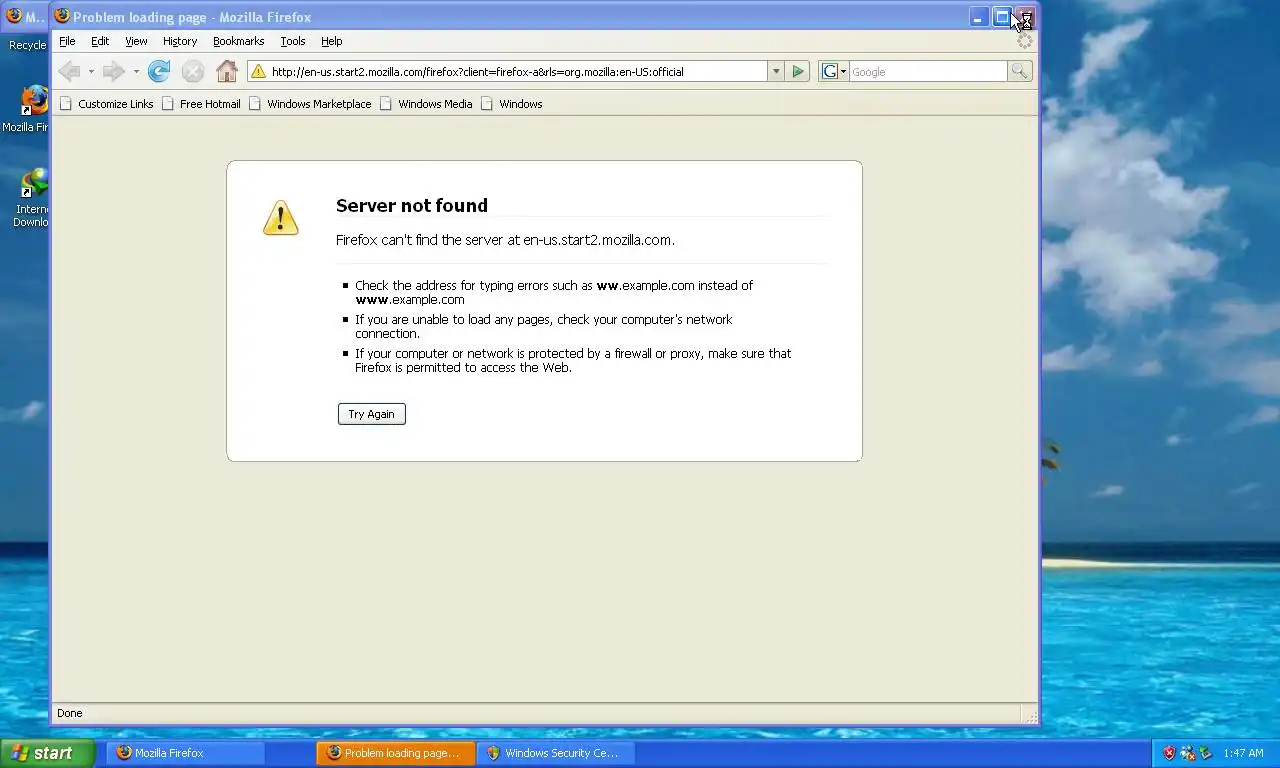Open the last bookmark labeled Windows
1280x768 pixels.
512,104
